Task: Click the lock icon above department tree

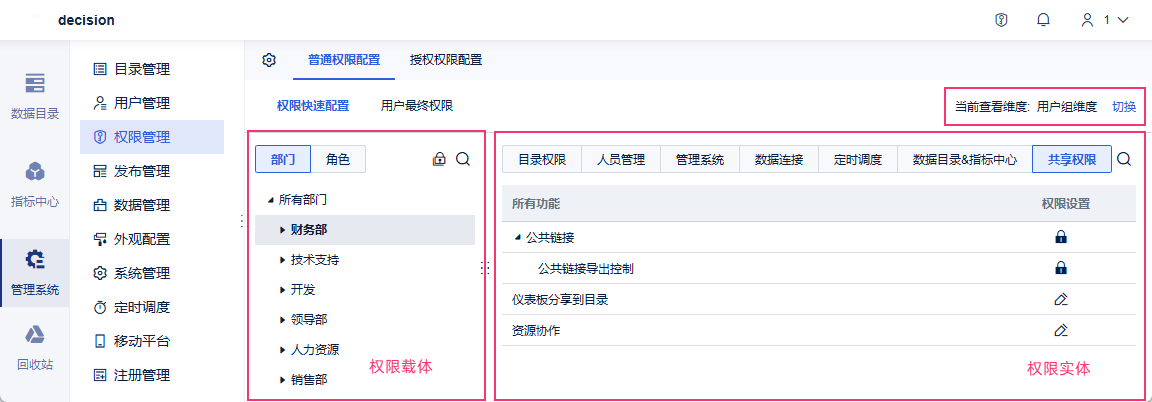Action: (439, 159)
